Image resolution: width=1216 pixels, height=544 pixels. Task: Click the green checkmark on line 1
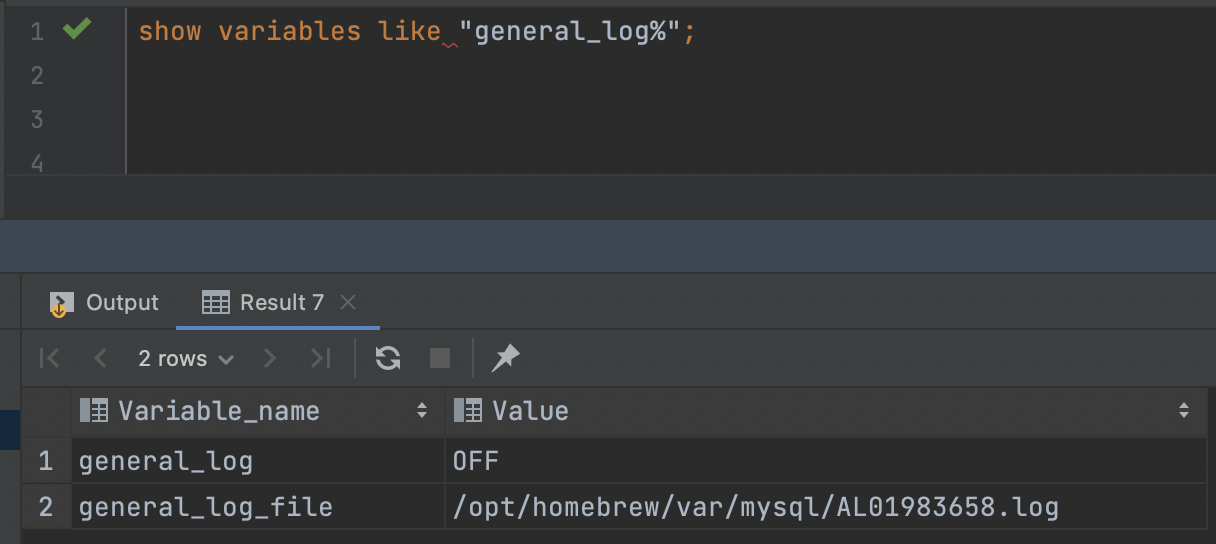[77, 30]
